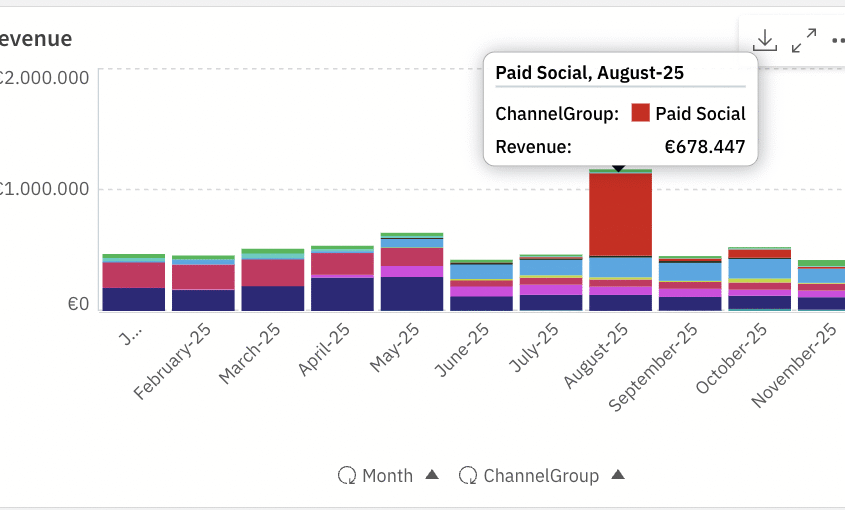Click the crimson segment of March-25 bar
This screenshot has width=845, height=510.
click(x=273, y=272)
